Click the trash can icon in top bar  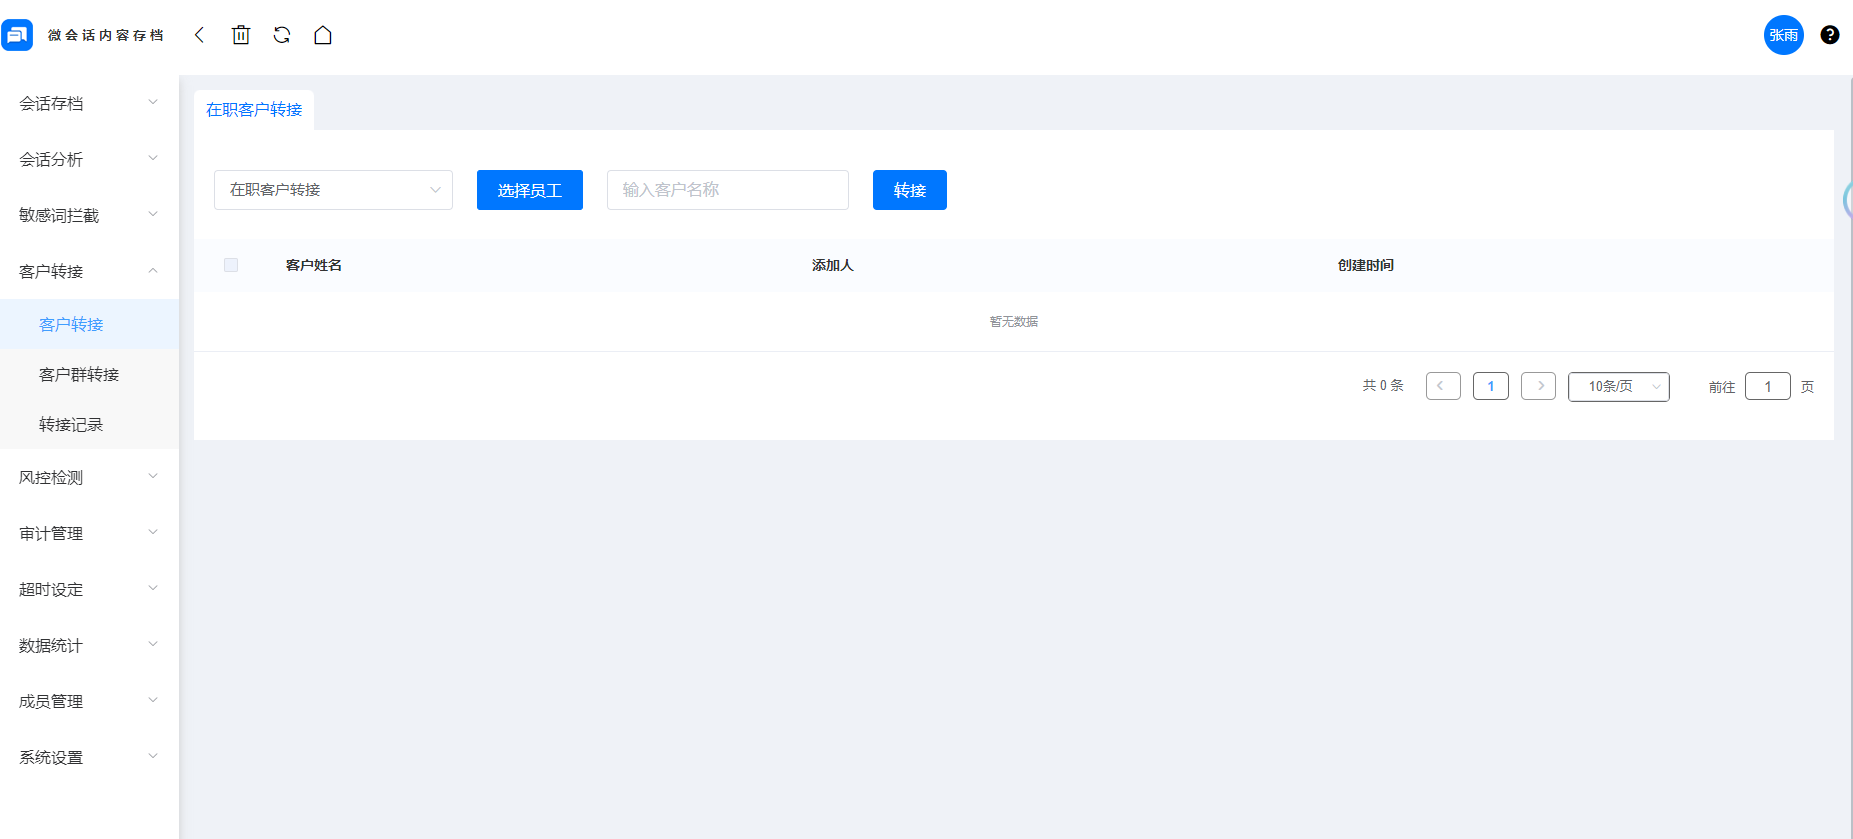(x=241, y=35)
